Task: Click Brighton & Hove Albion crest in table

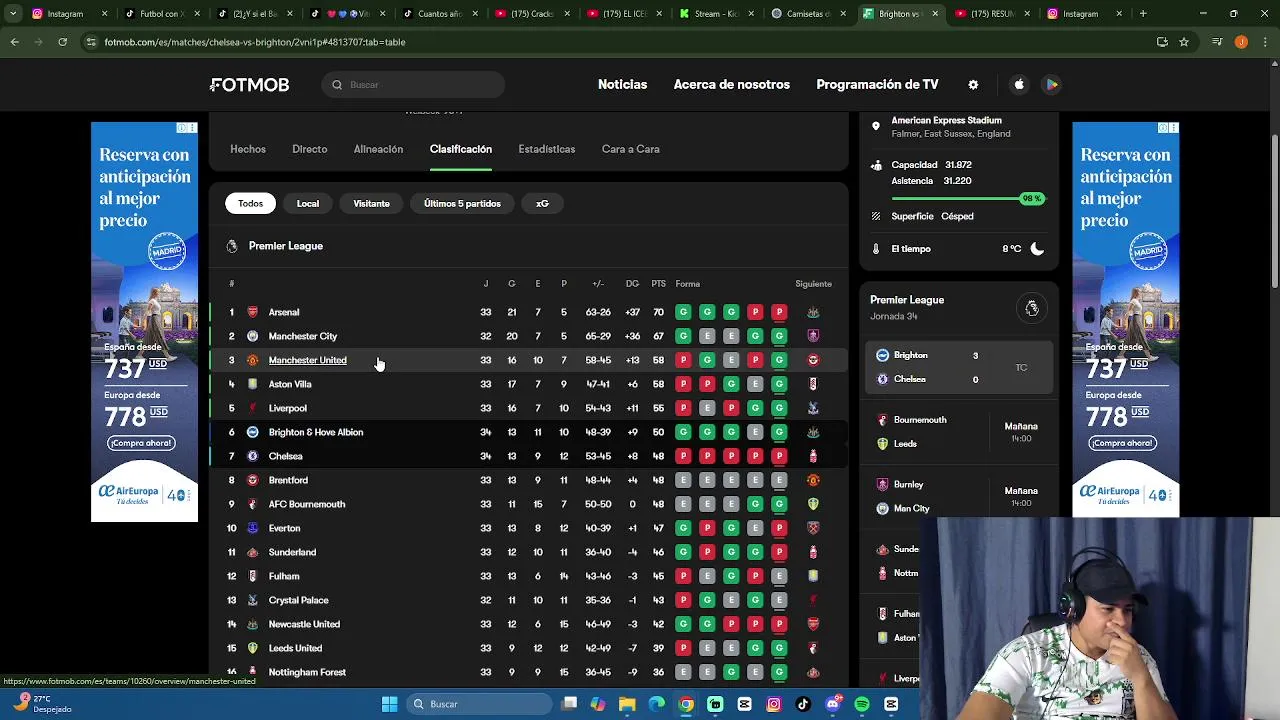Action: tap(252, 432)
